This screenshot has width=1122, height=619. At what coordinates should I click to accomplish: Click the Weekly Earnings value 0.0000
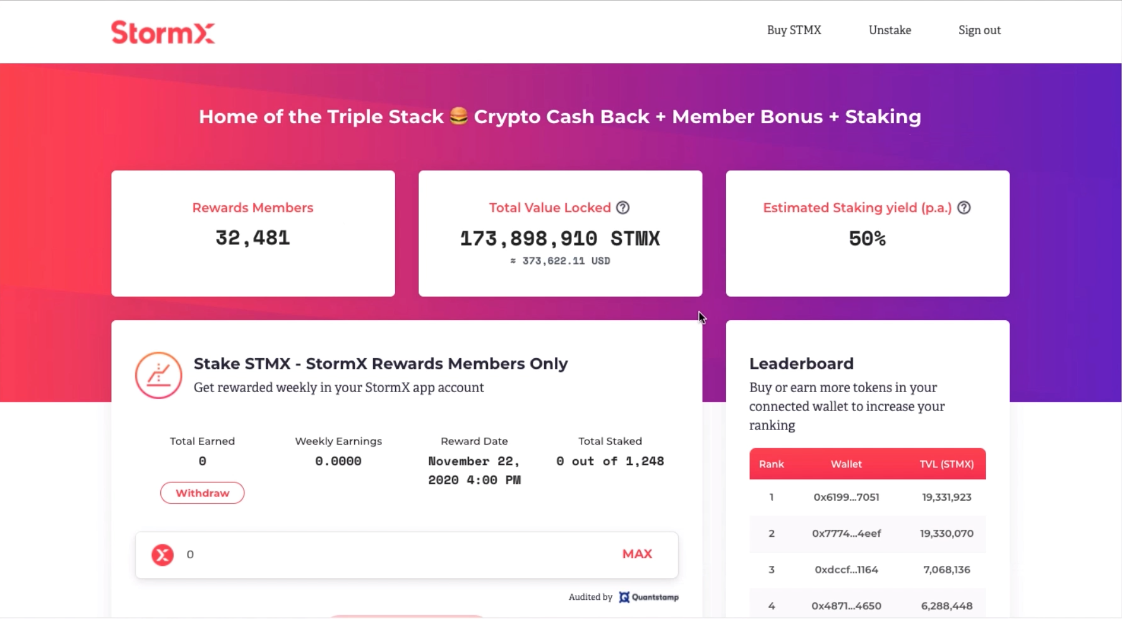[x=338, y=462]
